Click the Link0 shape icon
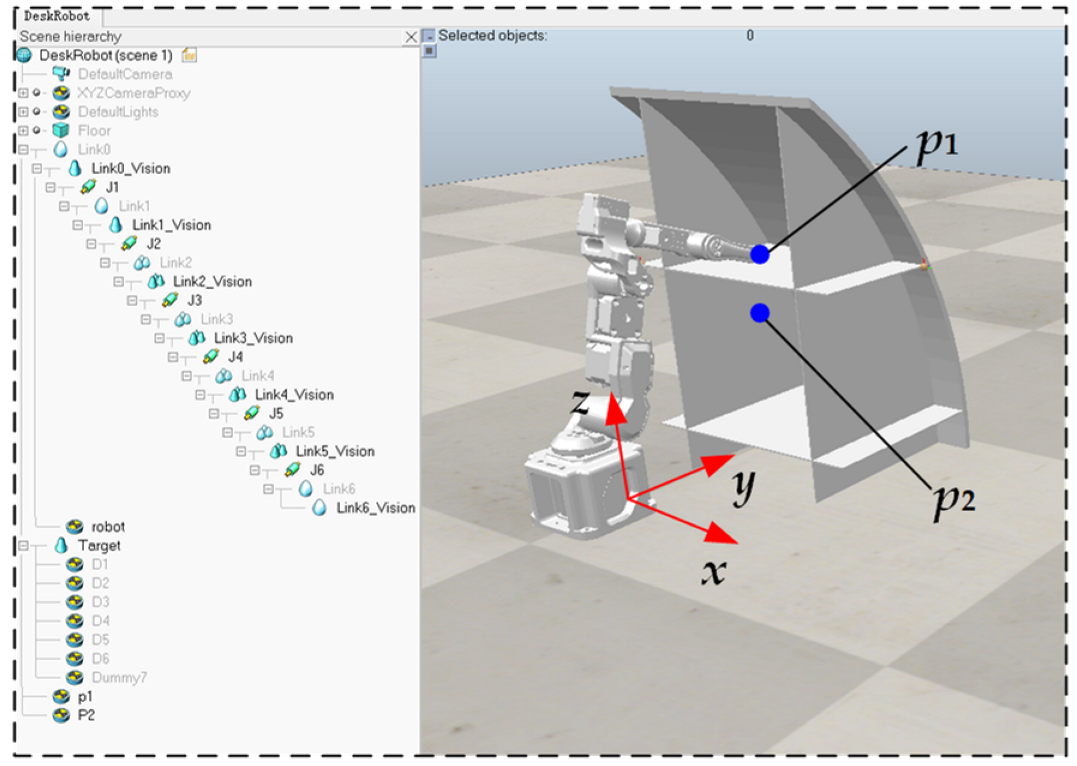 tap(61, 149)
